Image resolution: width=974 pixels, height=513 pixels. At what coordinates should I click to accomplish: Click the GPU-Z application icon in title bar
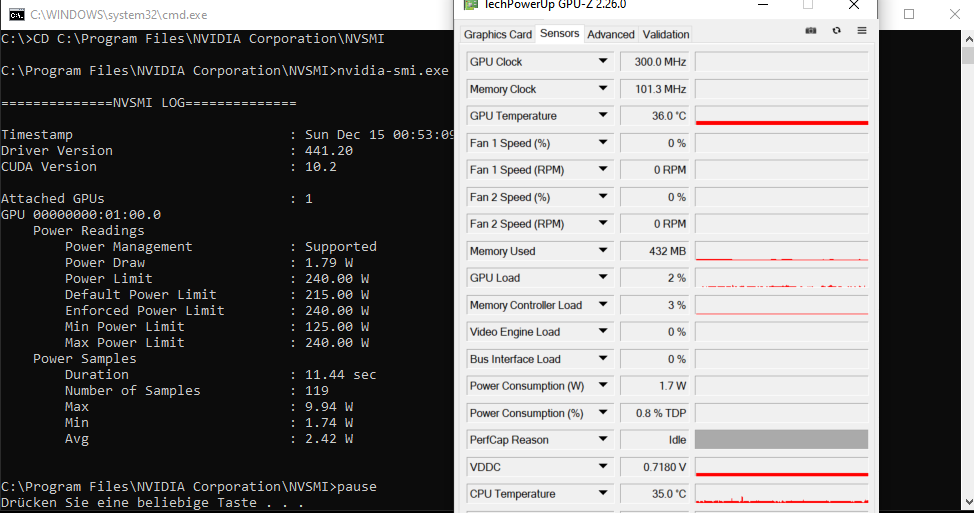471,5
